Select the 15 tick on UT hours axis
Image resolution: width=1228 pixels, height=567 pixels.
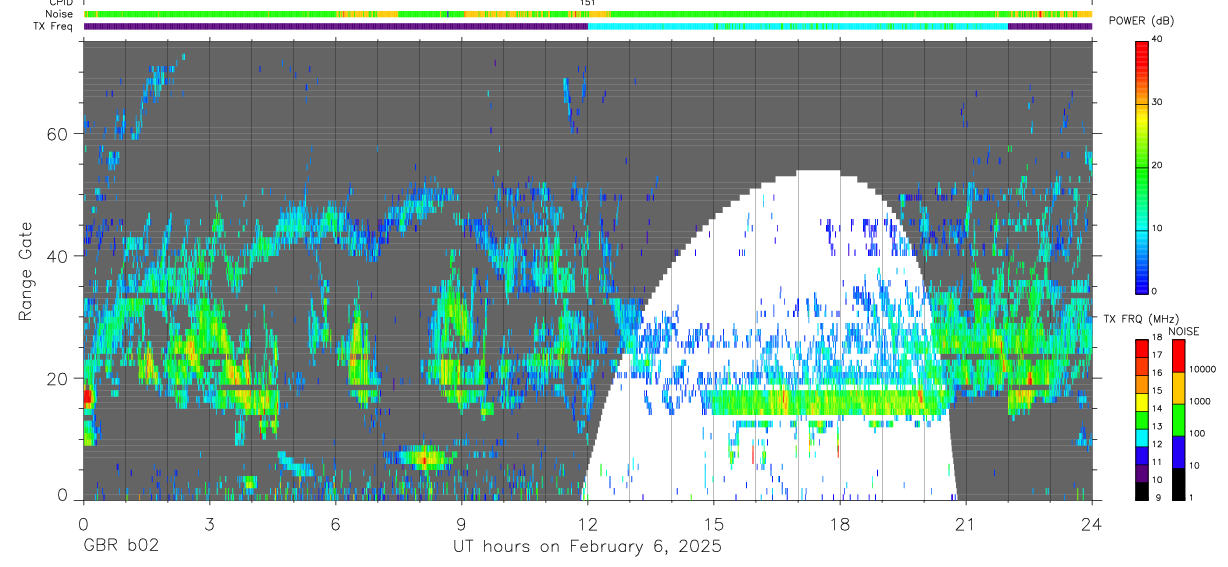click(714, 522)
